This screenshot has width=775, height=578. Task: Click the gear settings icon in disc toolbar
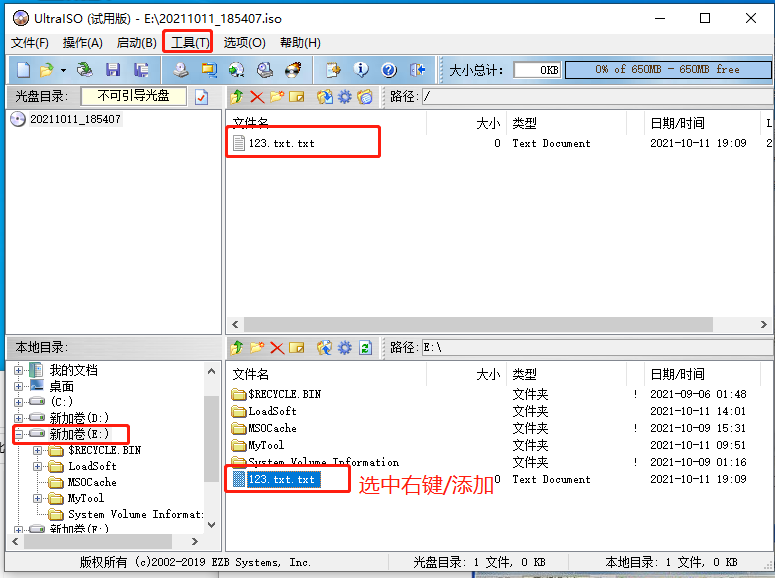point(344,96)
